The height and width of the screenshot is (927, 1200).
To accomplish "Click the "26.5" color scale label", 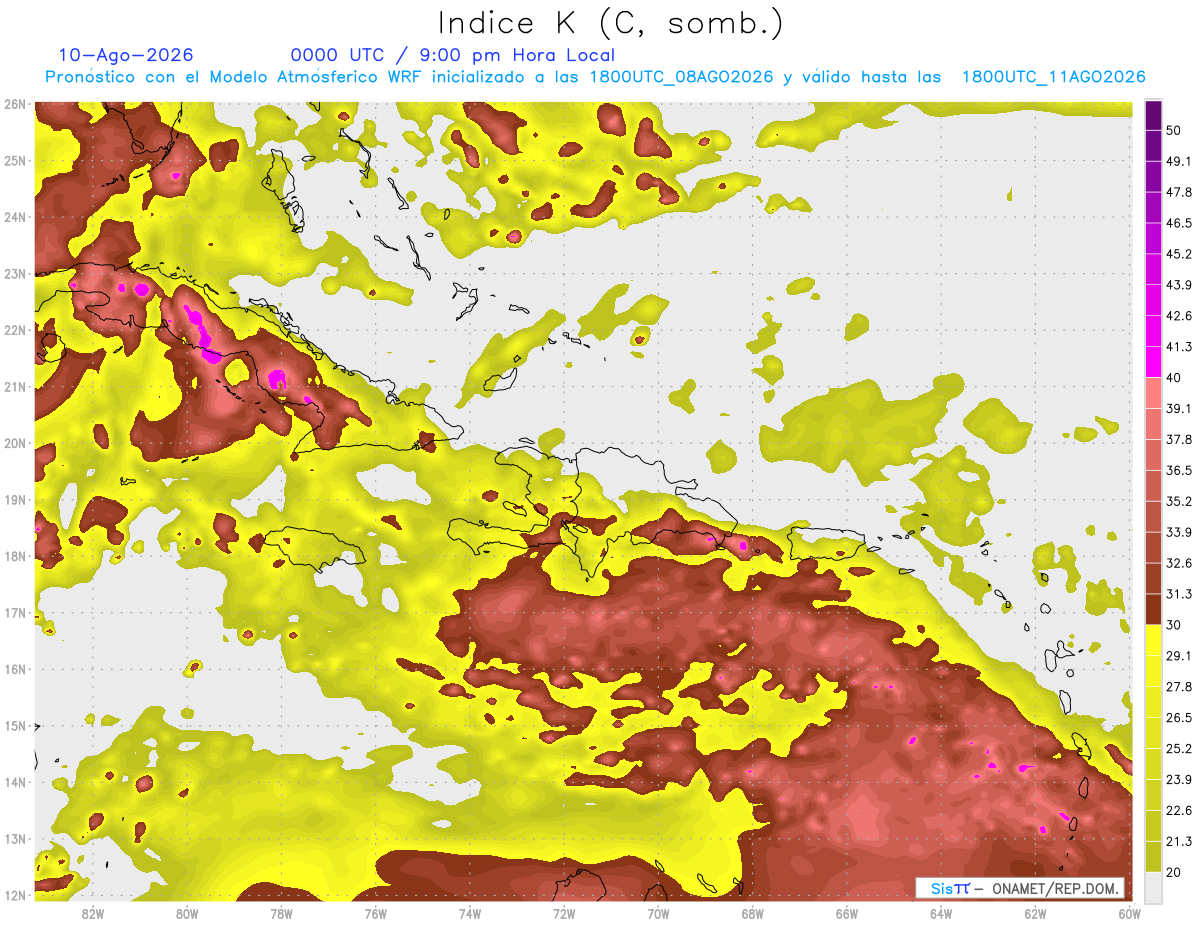I will tap(1178, 718).
